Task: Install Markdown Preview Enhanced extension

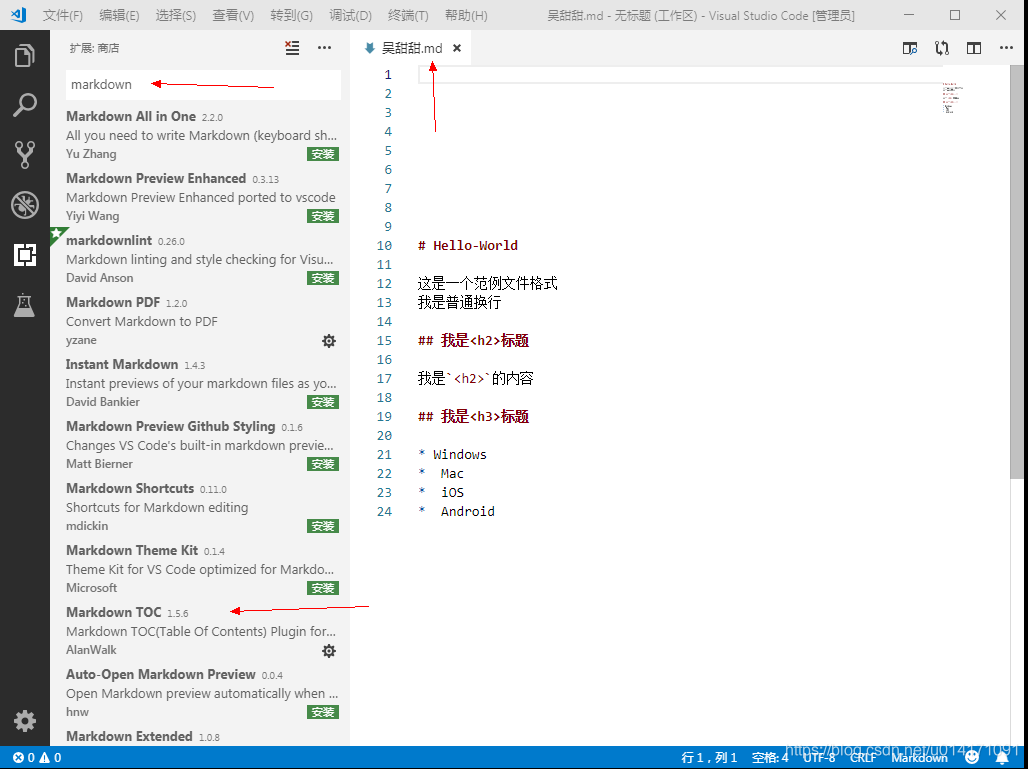Action: [323, 216]
